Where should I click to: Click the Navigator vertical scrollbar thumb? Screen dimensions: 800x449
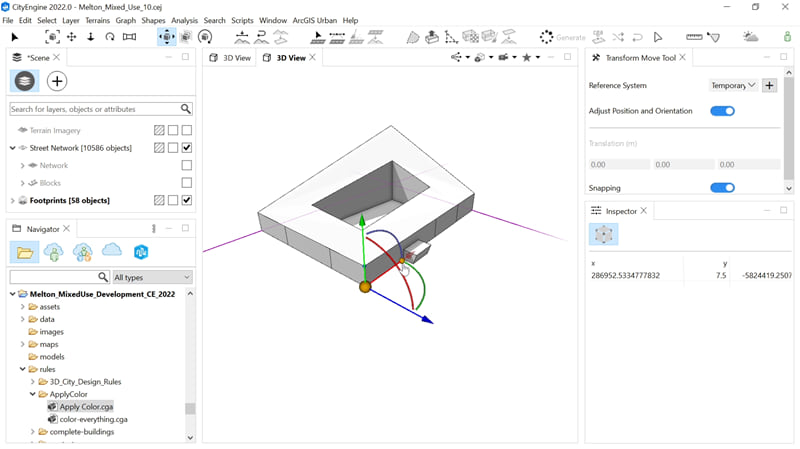[x=190, y=409]
